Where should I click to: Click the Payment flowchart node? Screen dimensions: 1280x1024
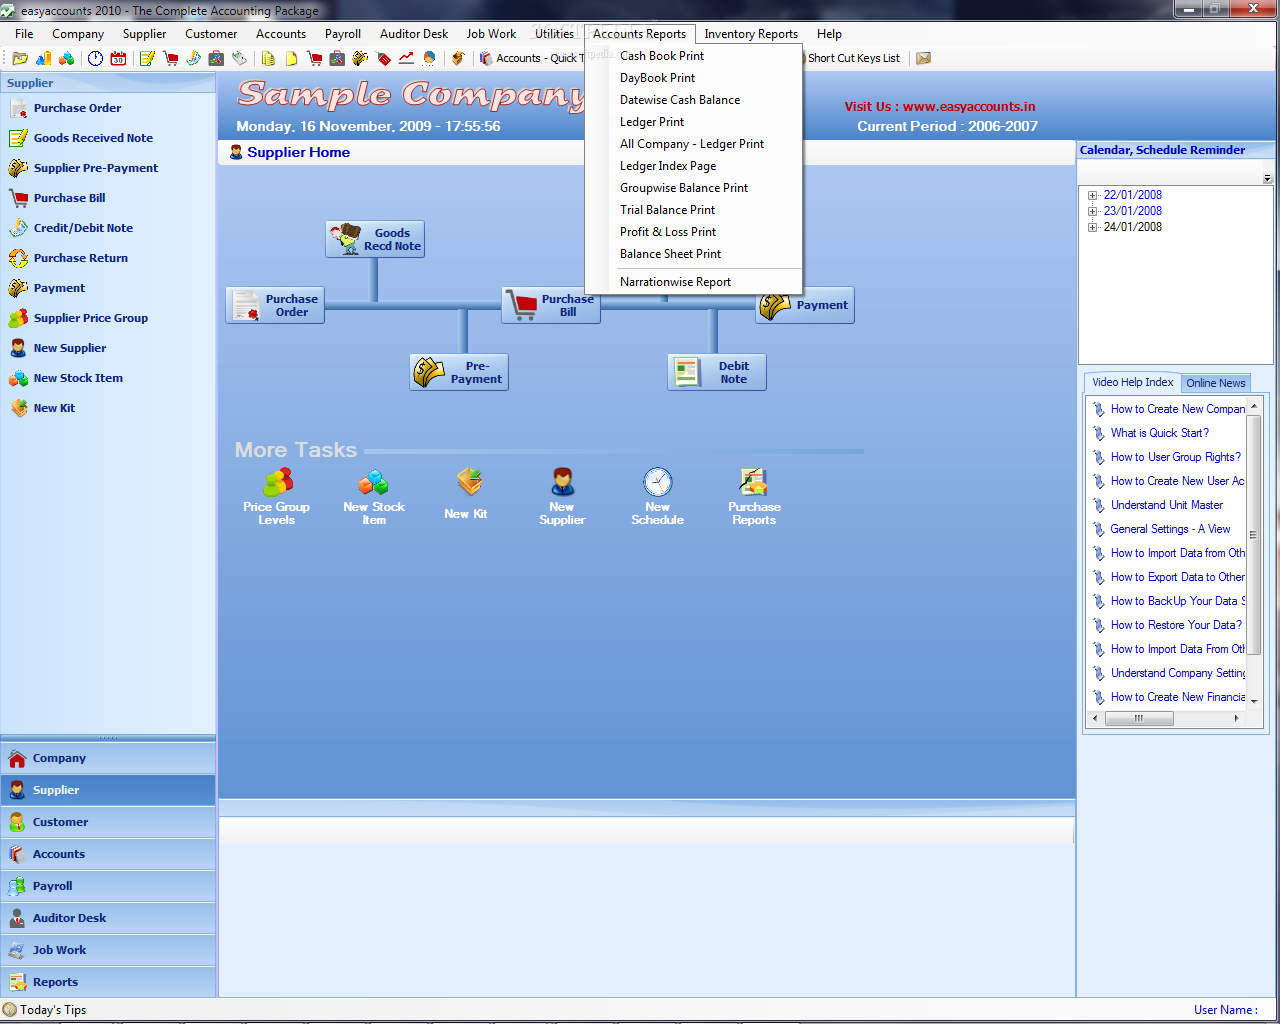point(805,305)
